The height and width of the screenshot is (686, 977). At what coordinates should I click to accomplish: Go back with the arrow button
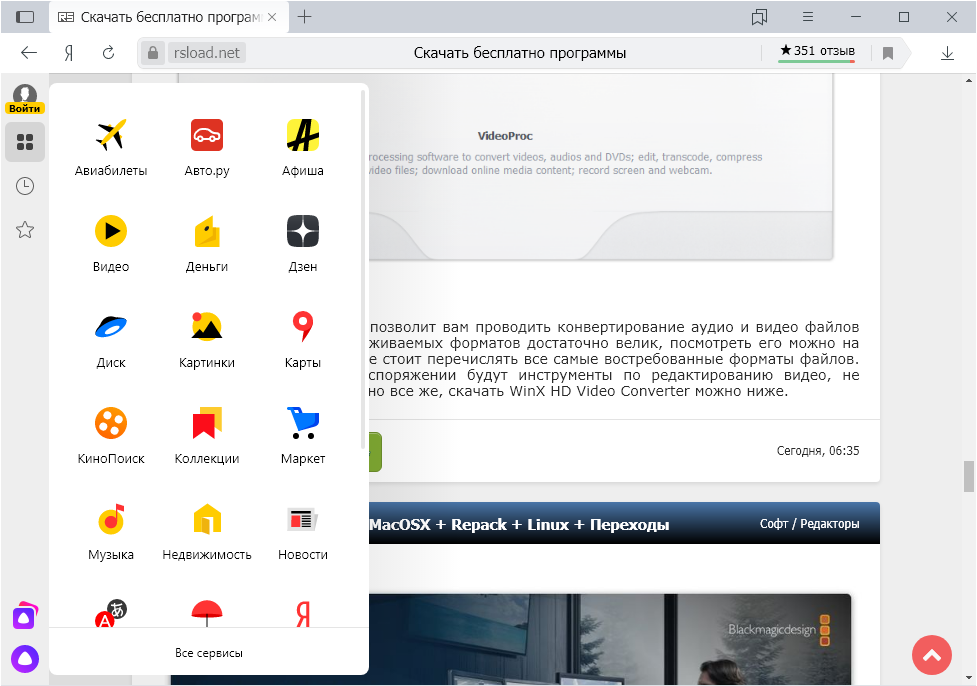coord(29,53)
